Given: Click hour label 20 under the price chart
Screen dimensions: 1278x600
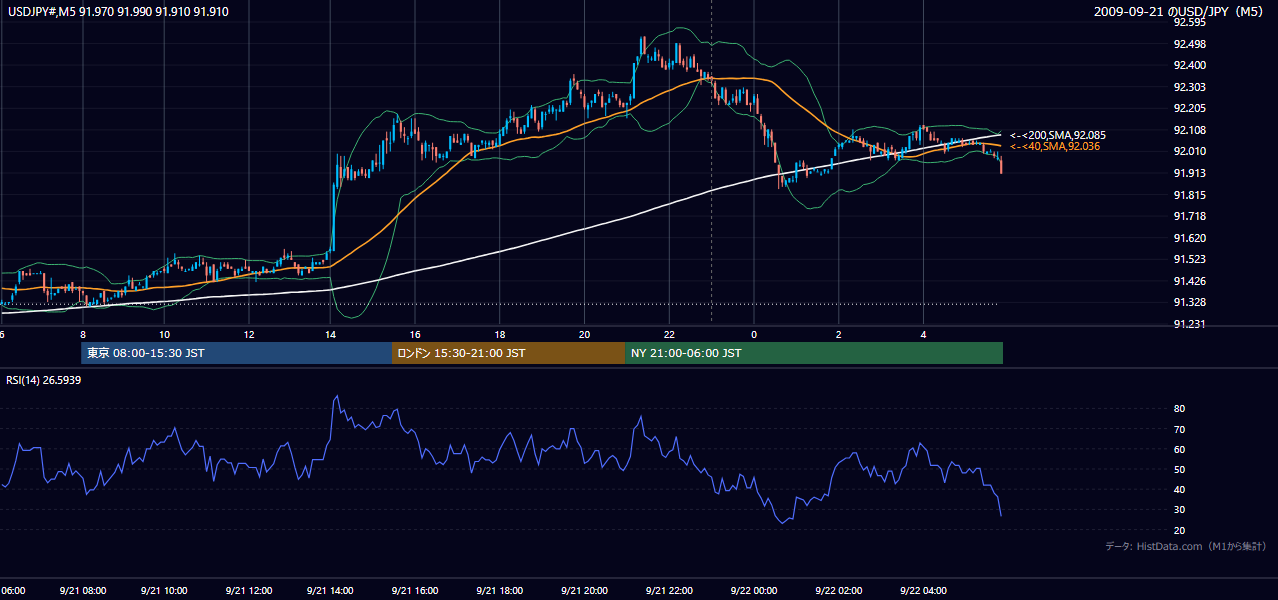Looking at the screenshot, I should coord(585,335).
